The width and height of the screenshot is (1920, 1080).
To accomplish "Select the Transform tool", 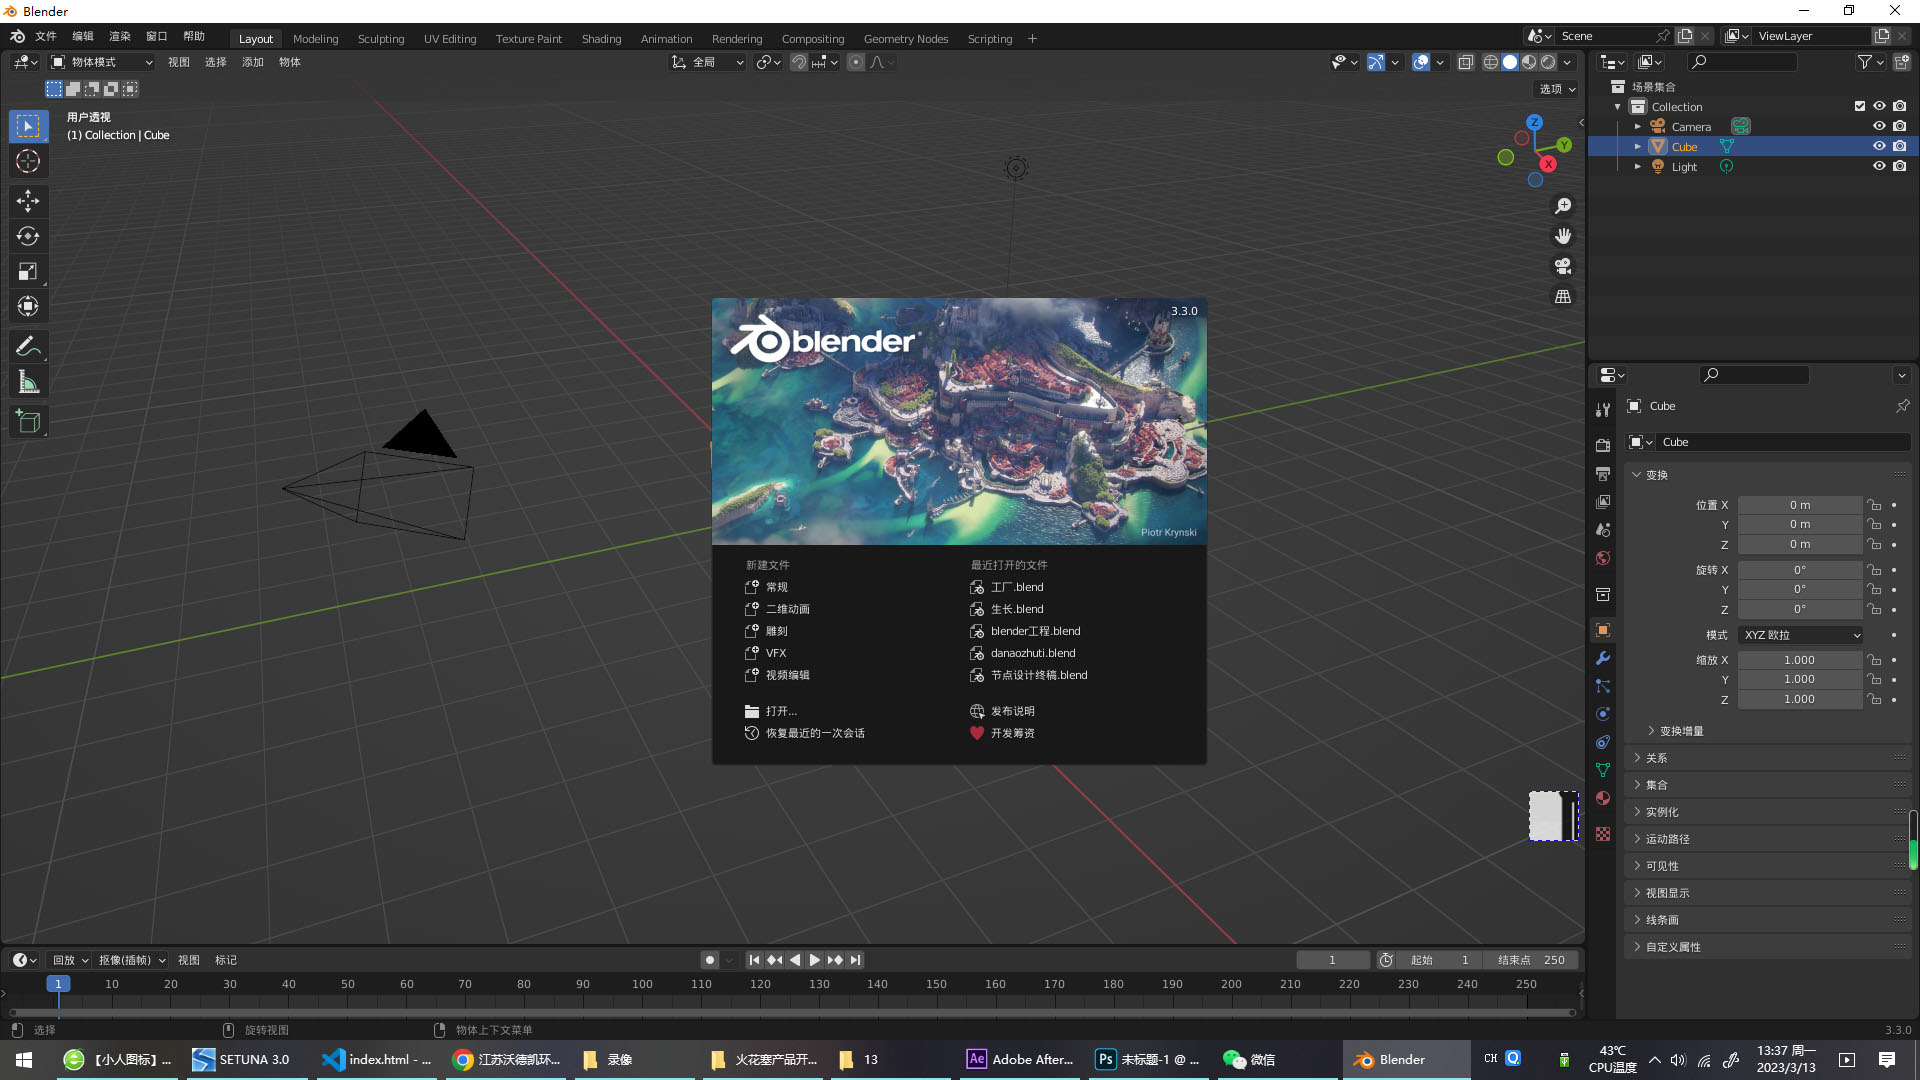I will [28, 306].
